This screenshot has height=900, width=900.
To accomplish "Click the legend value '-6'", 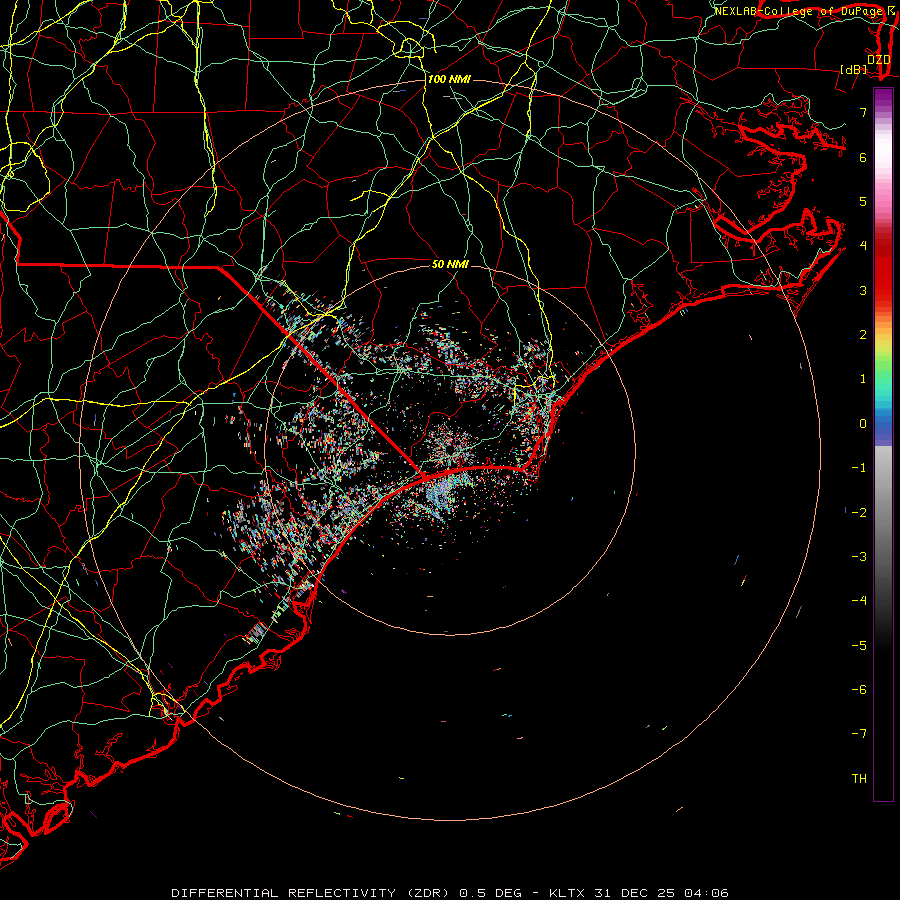I will 859,689.
